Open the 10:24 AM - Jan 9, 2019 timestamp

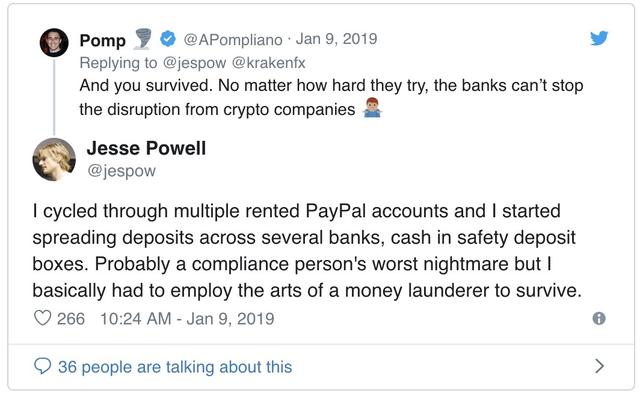[187, 319]
